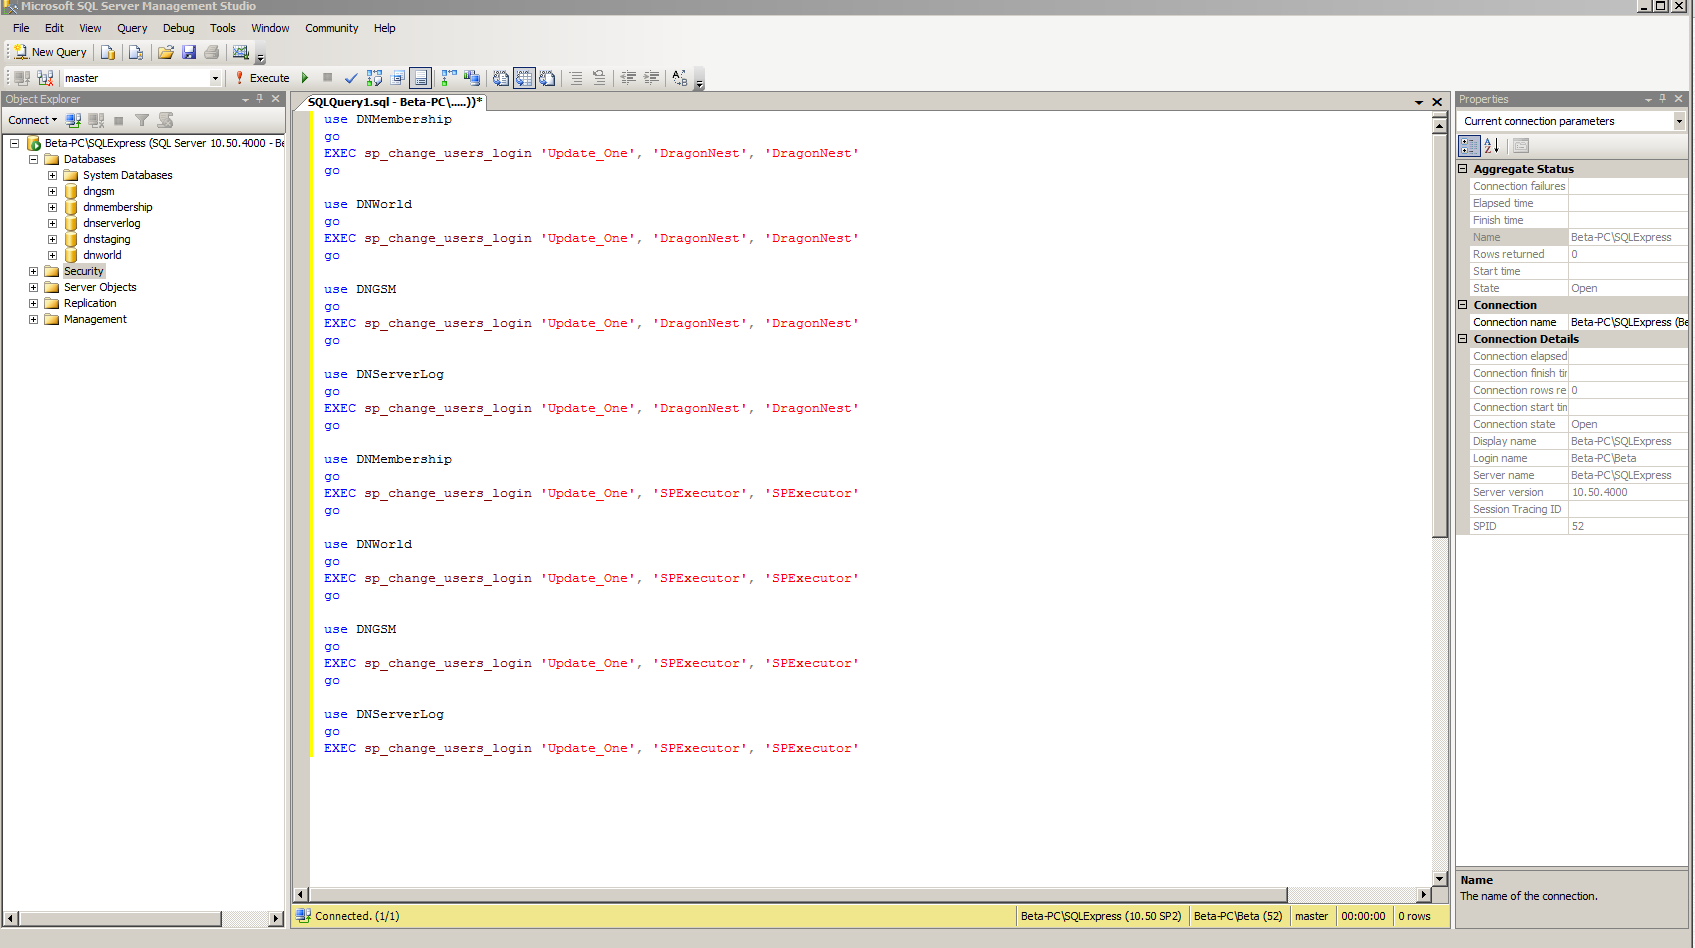
Task: Collapse the Aggregate Status property group
Action: pyautogui.click(x=1463, y=169)
